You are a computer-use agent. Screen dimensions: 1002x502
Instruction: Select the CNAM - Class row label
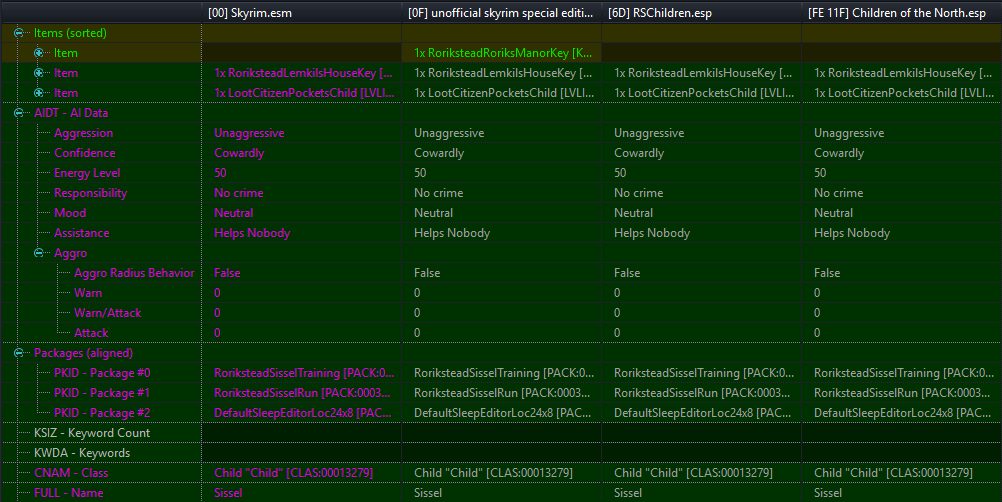pos(71,473)
